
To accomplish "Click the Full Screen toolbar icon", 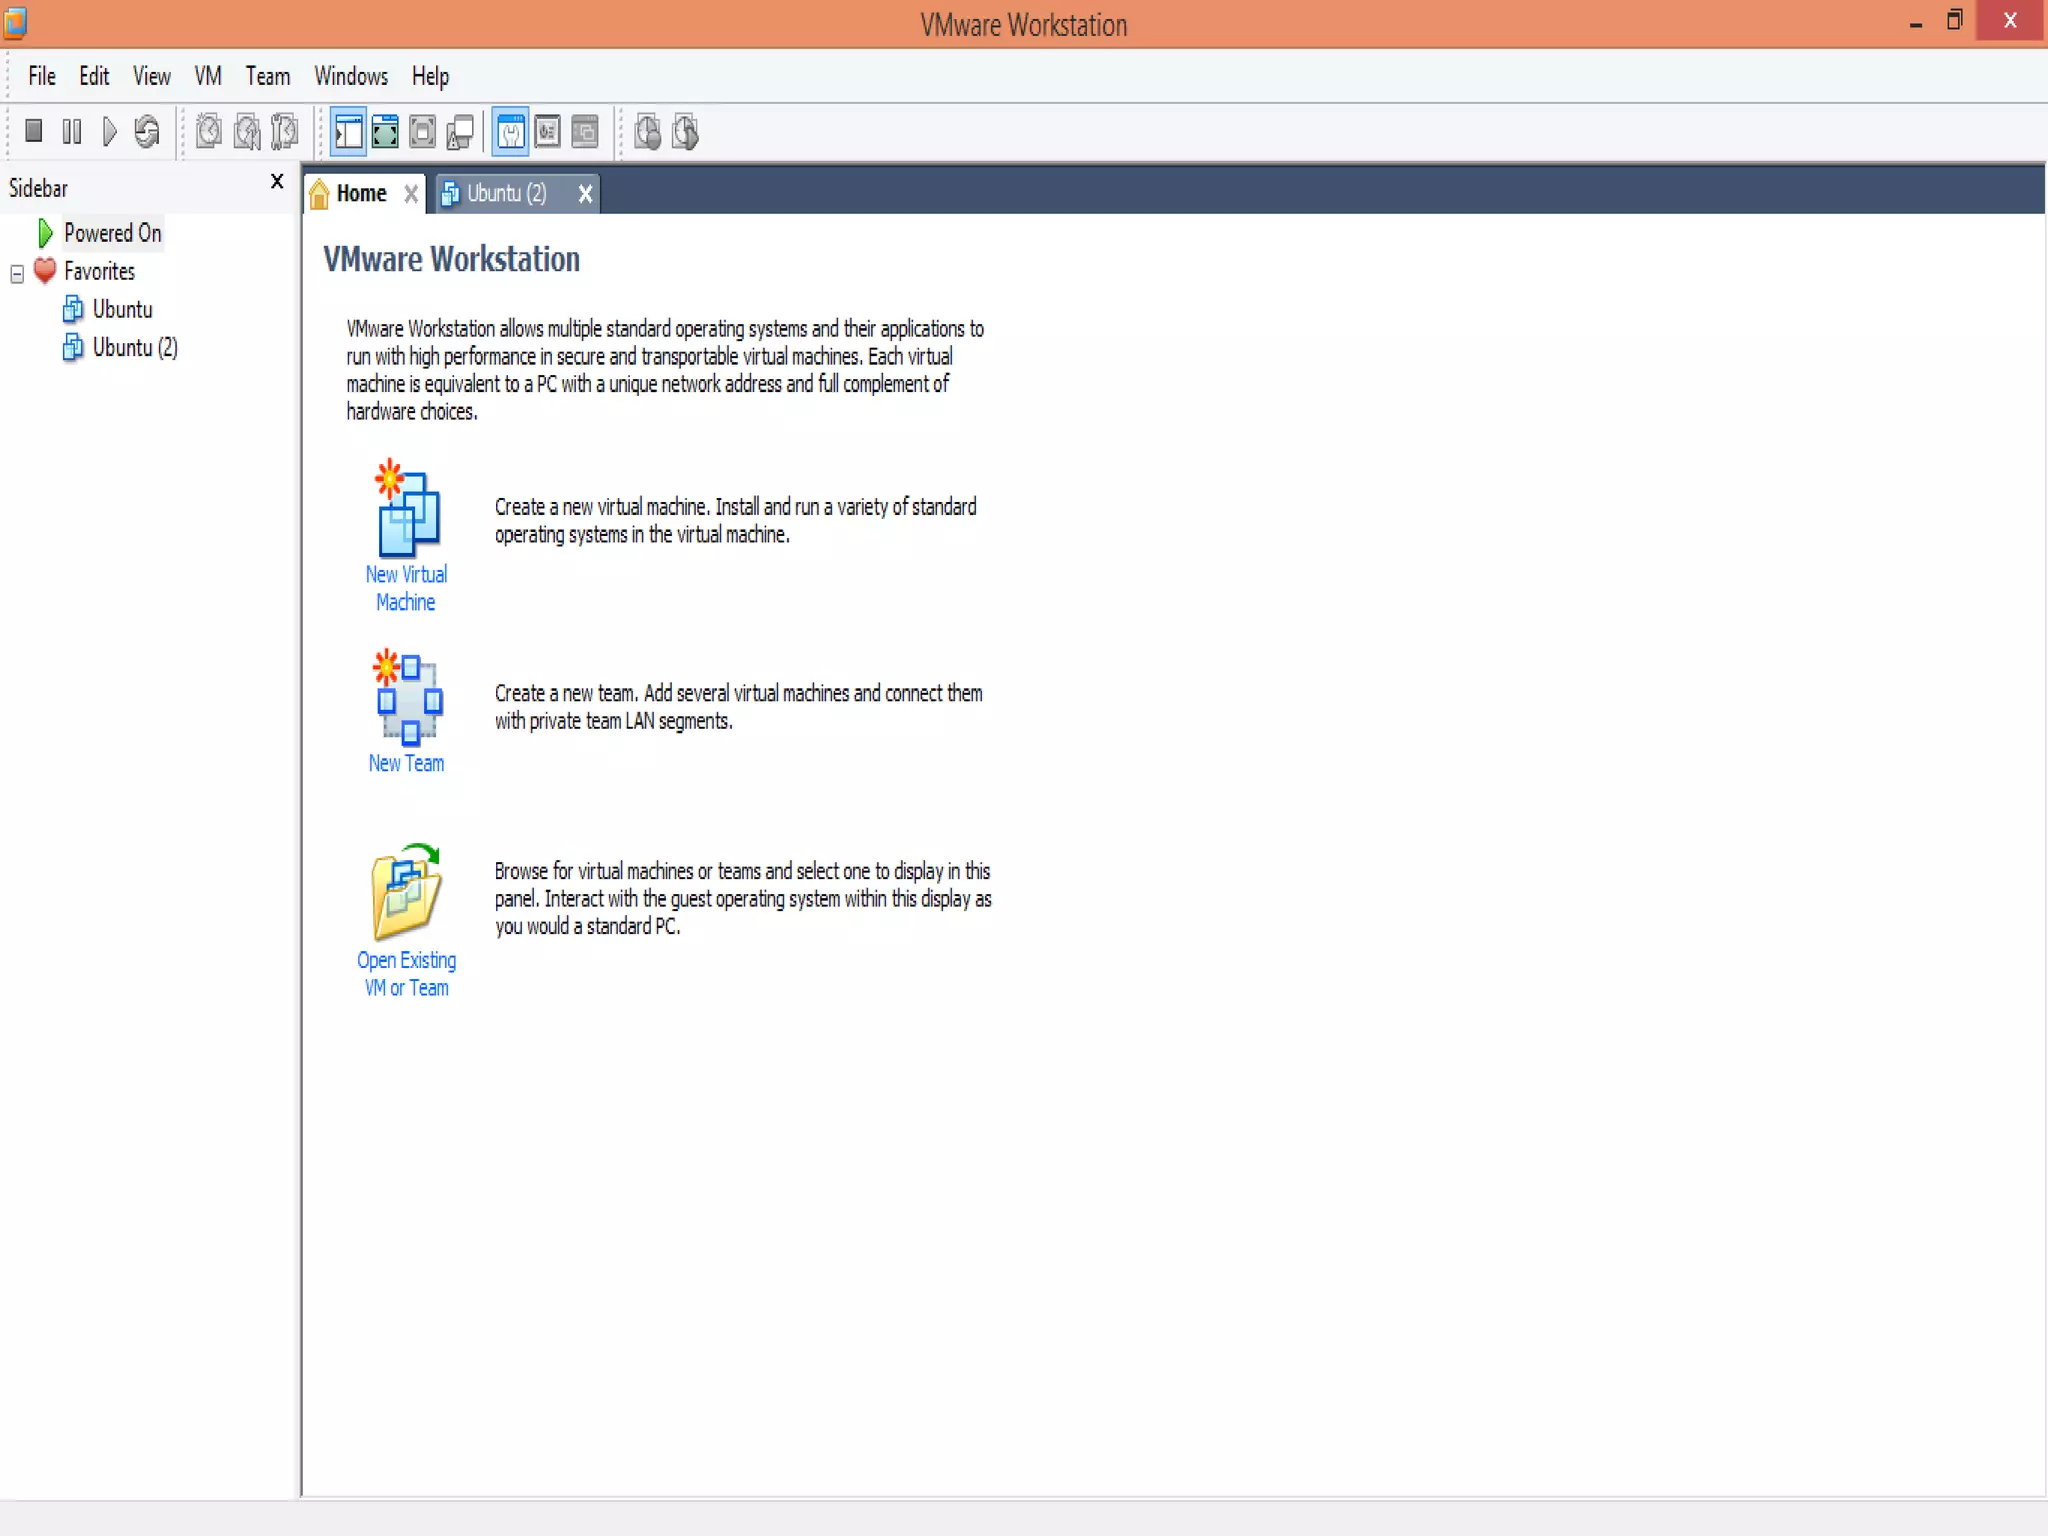I will (422, 131).
